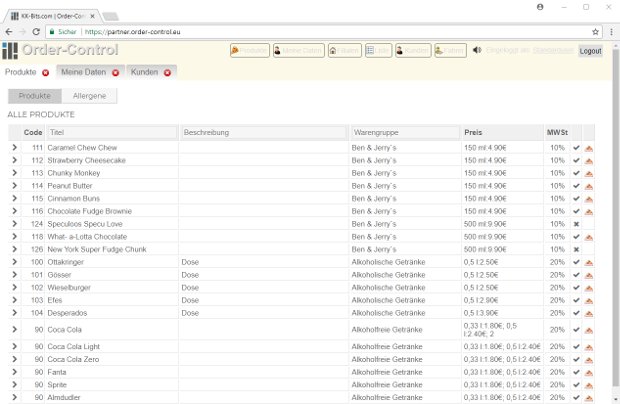Viewport: 620px width, 404px height.
Task: Click the Logout button
Action: pyautogui.click(x=590, y=51)
